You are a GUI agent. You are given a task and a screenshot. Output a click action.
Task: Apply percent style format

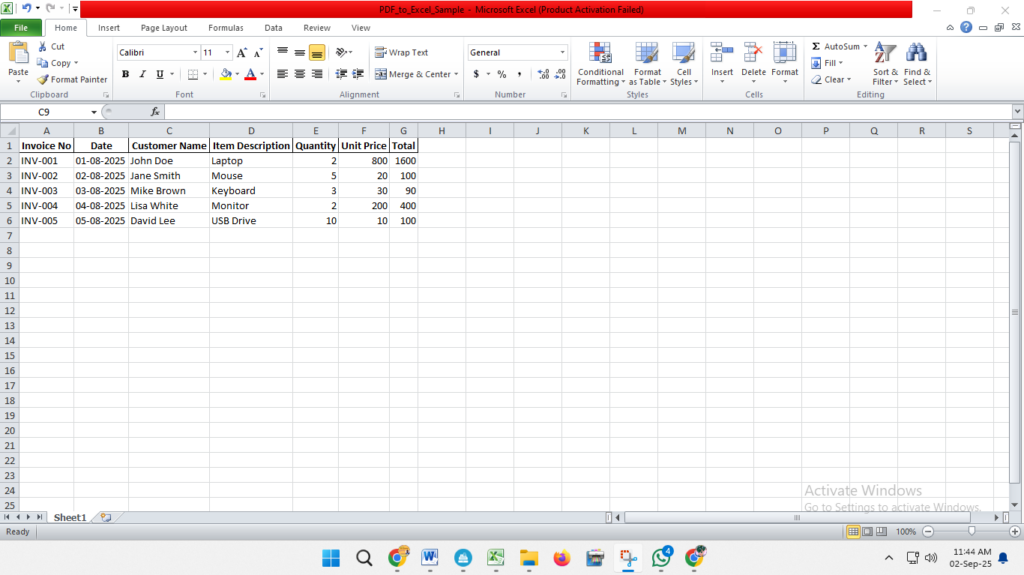[x=502, y=74]
